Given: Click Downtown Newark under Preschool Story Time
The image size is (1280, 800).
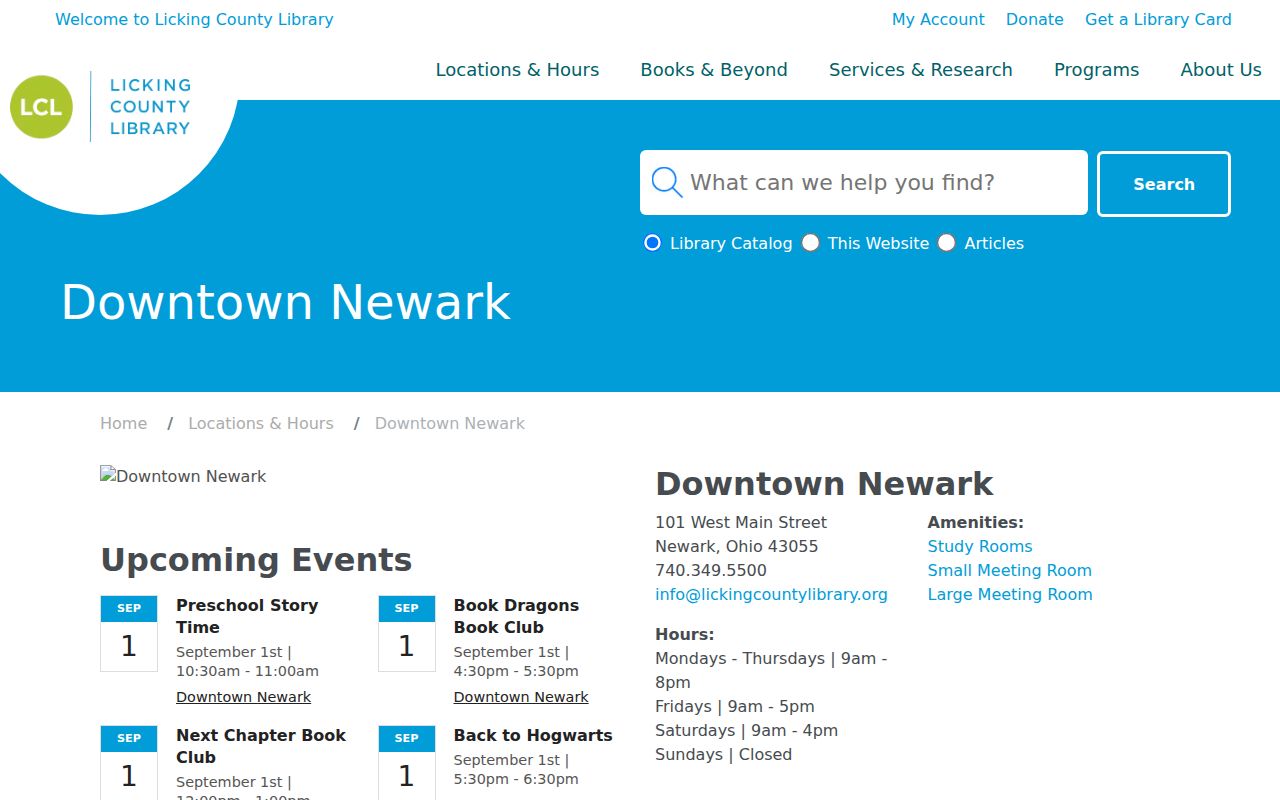Looking at the screenshot, I should click(x=243, y=697).
